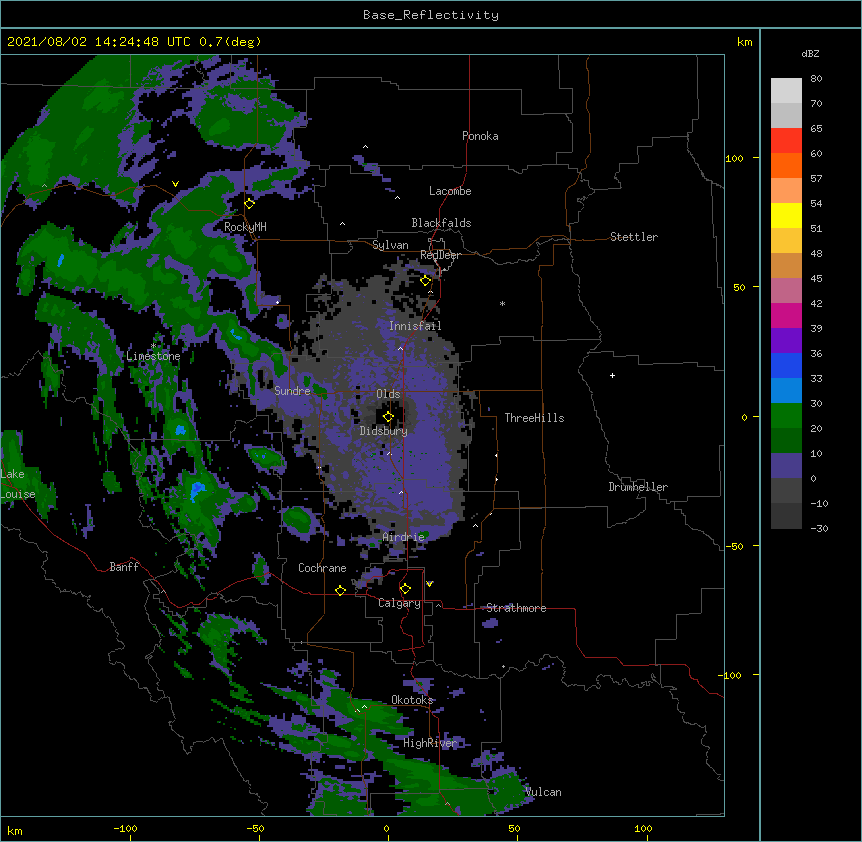Click the yellow diamond marker near RockyMH
Screen dimensions: 862x842
250,203
